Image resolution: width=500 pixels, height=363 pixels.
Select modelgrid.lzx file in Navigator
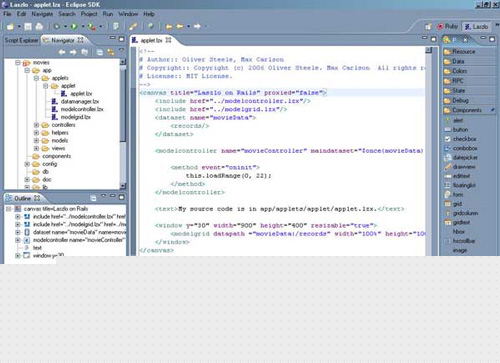tap(71, 117)
